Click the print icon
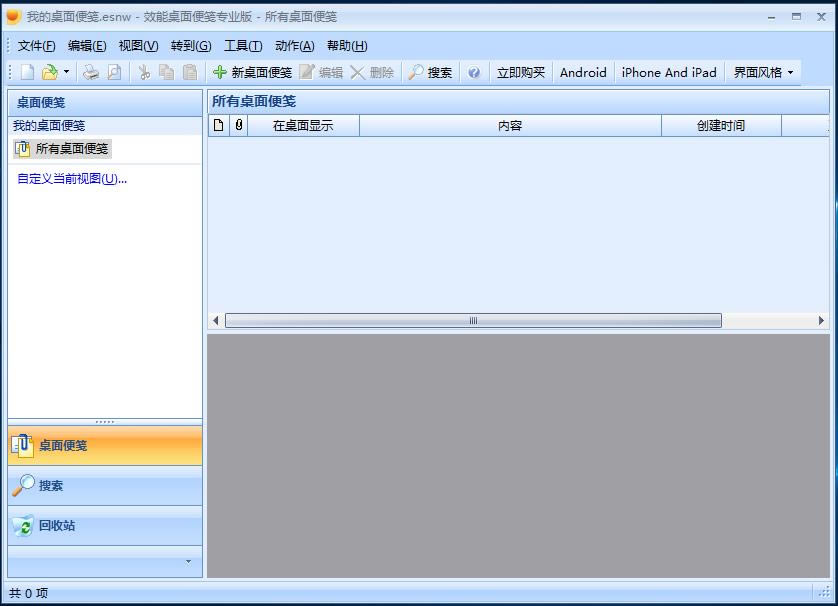This screenshot has height=606, width=838. click(91, 72)
